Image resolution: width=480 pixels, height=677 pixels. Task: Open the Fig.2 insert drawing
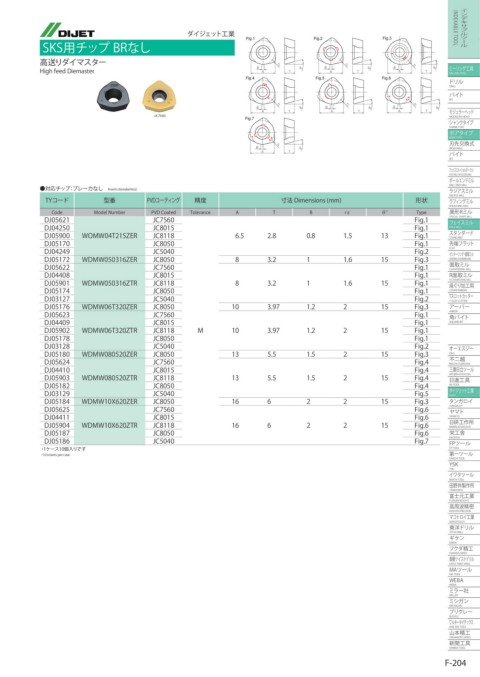pyautogui.click(x=344, y=55)
